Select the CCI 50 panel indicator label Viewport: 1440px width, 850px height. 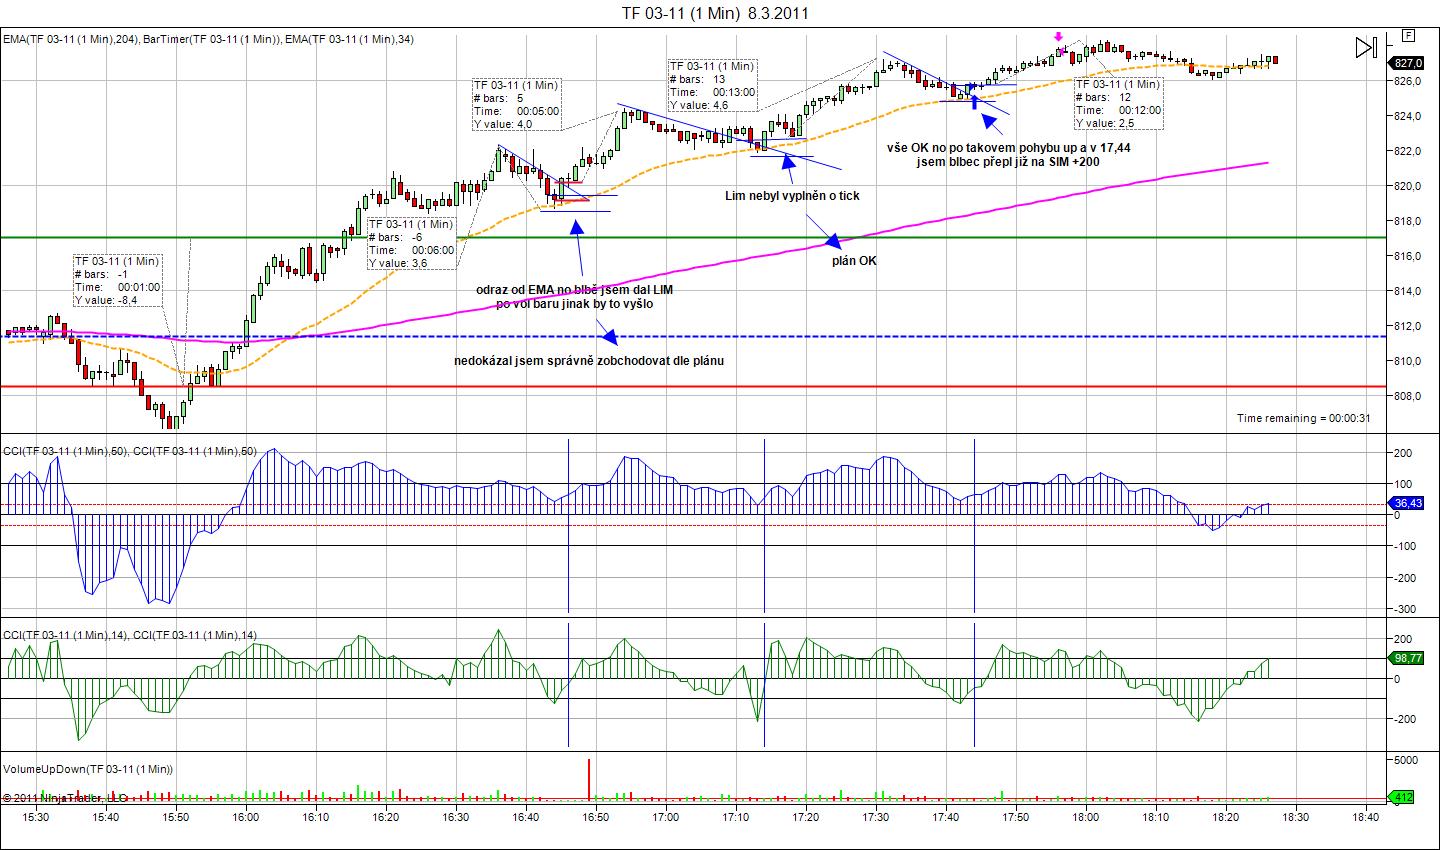tap(130, 451)
